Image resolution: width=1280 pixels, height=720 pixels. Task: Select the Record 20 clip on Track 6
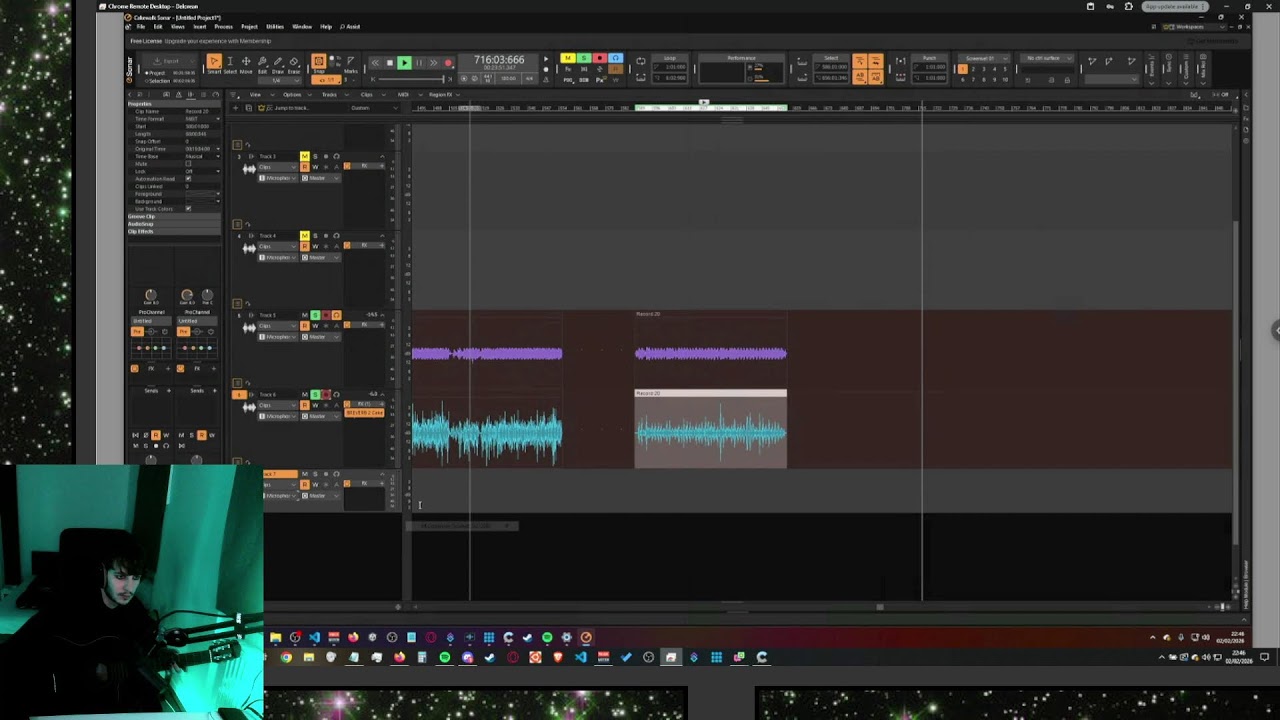[x=710, y=430]
